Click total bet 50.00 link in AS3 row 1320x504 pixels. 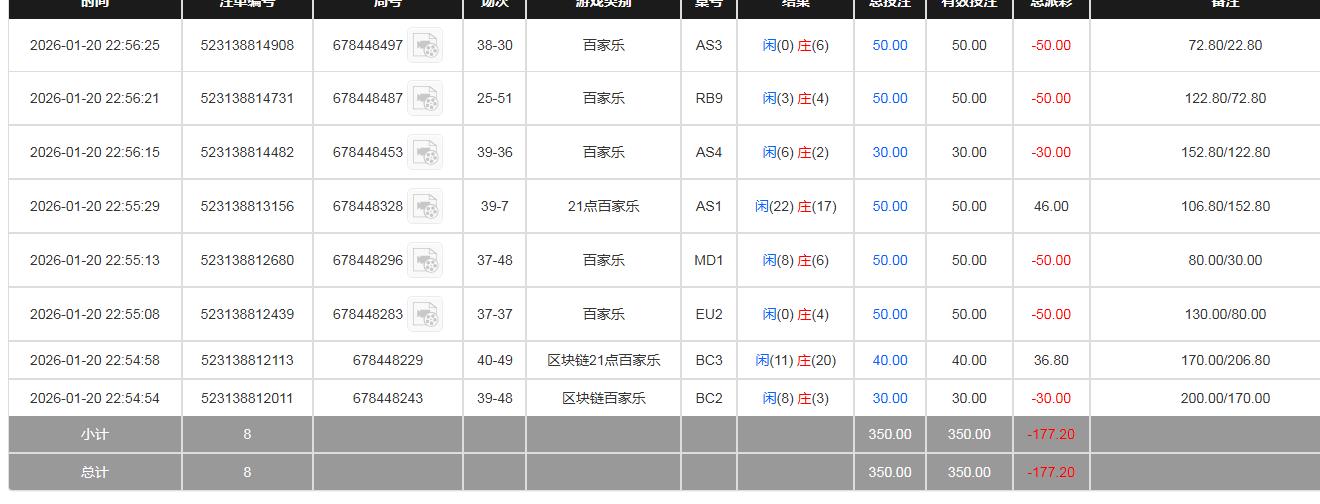pos(890,45)
